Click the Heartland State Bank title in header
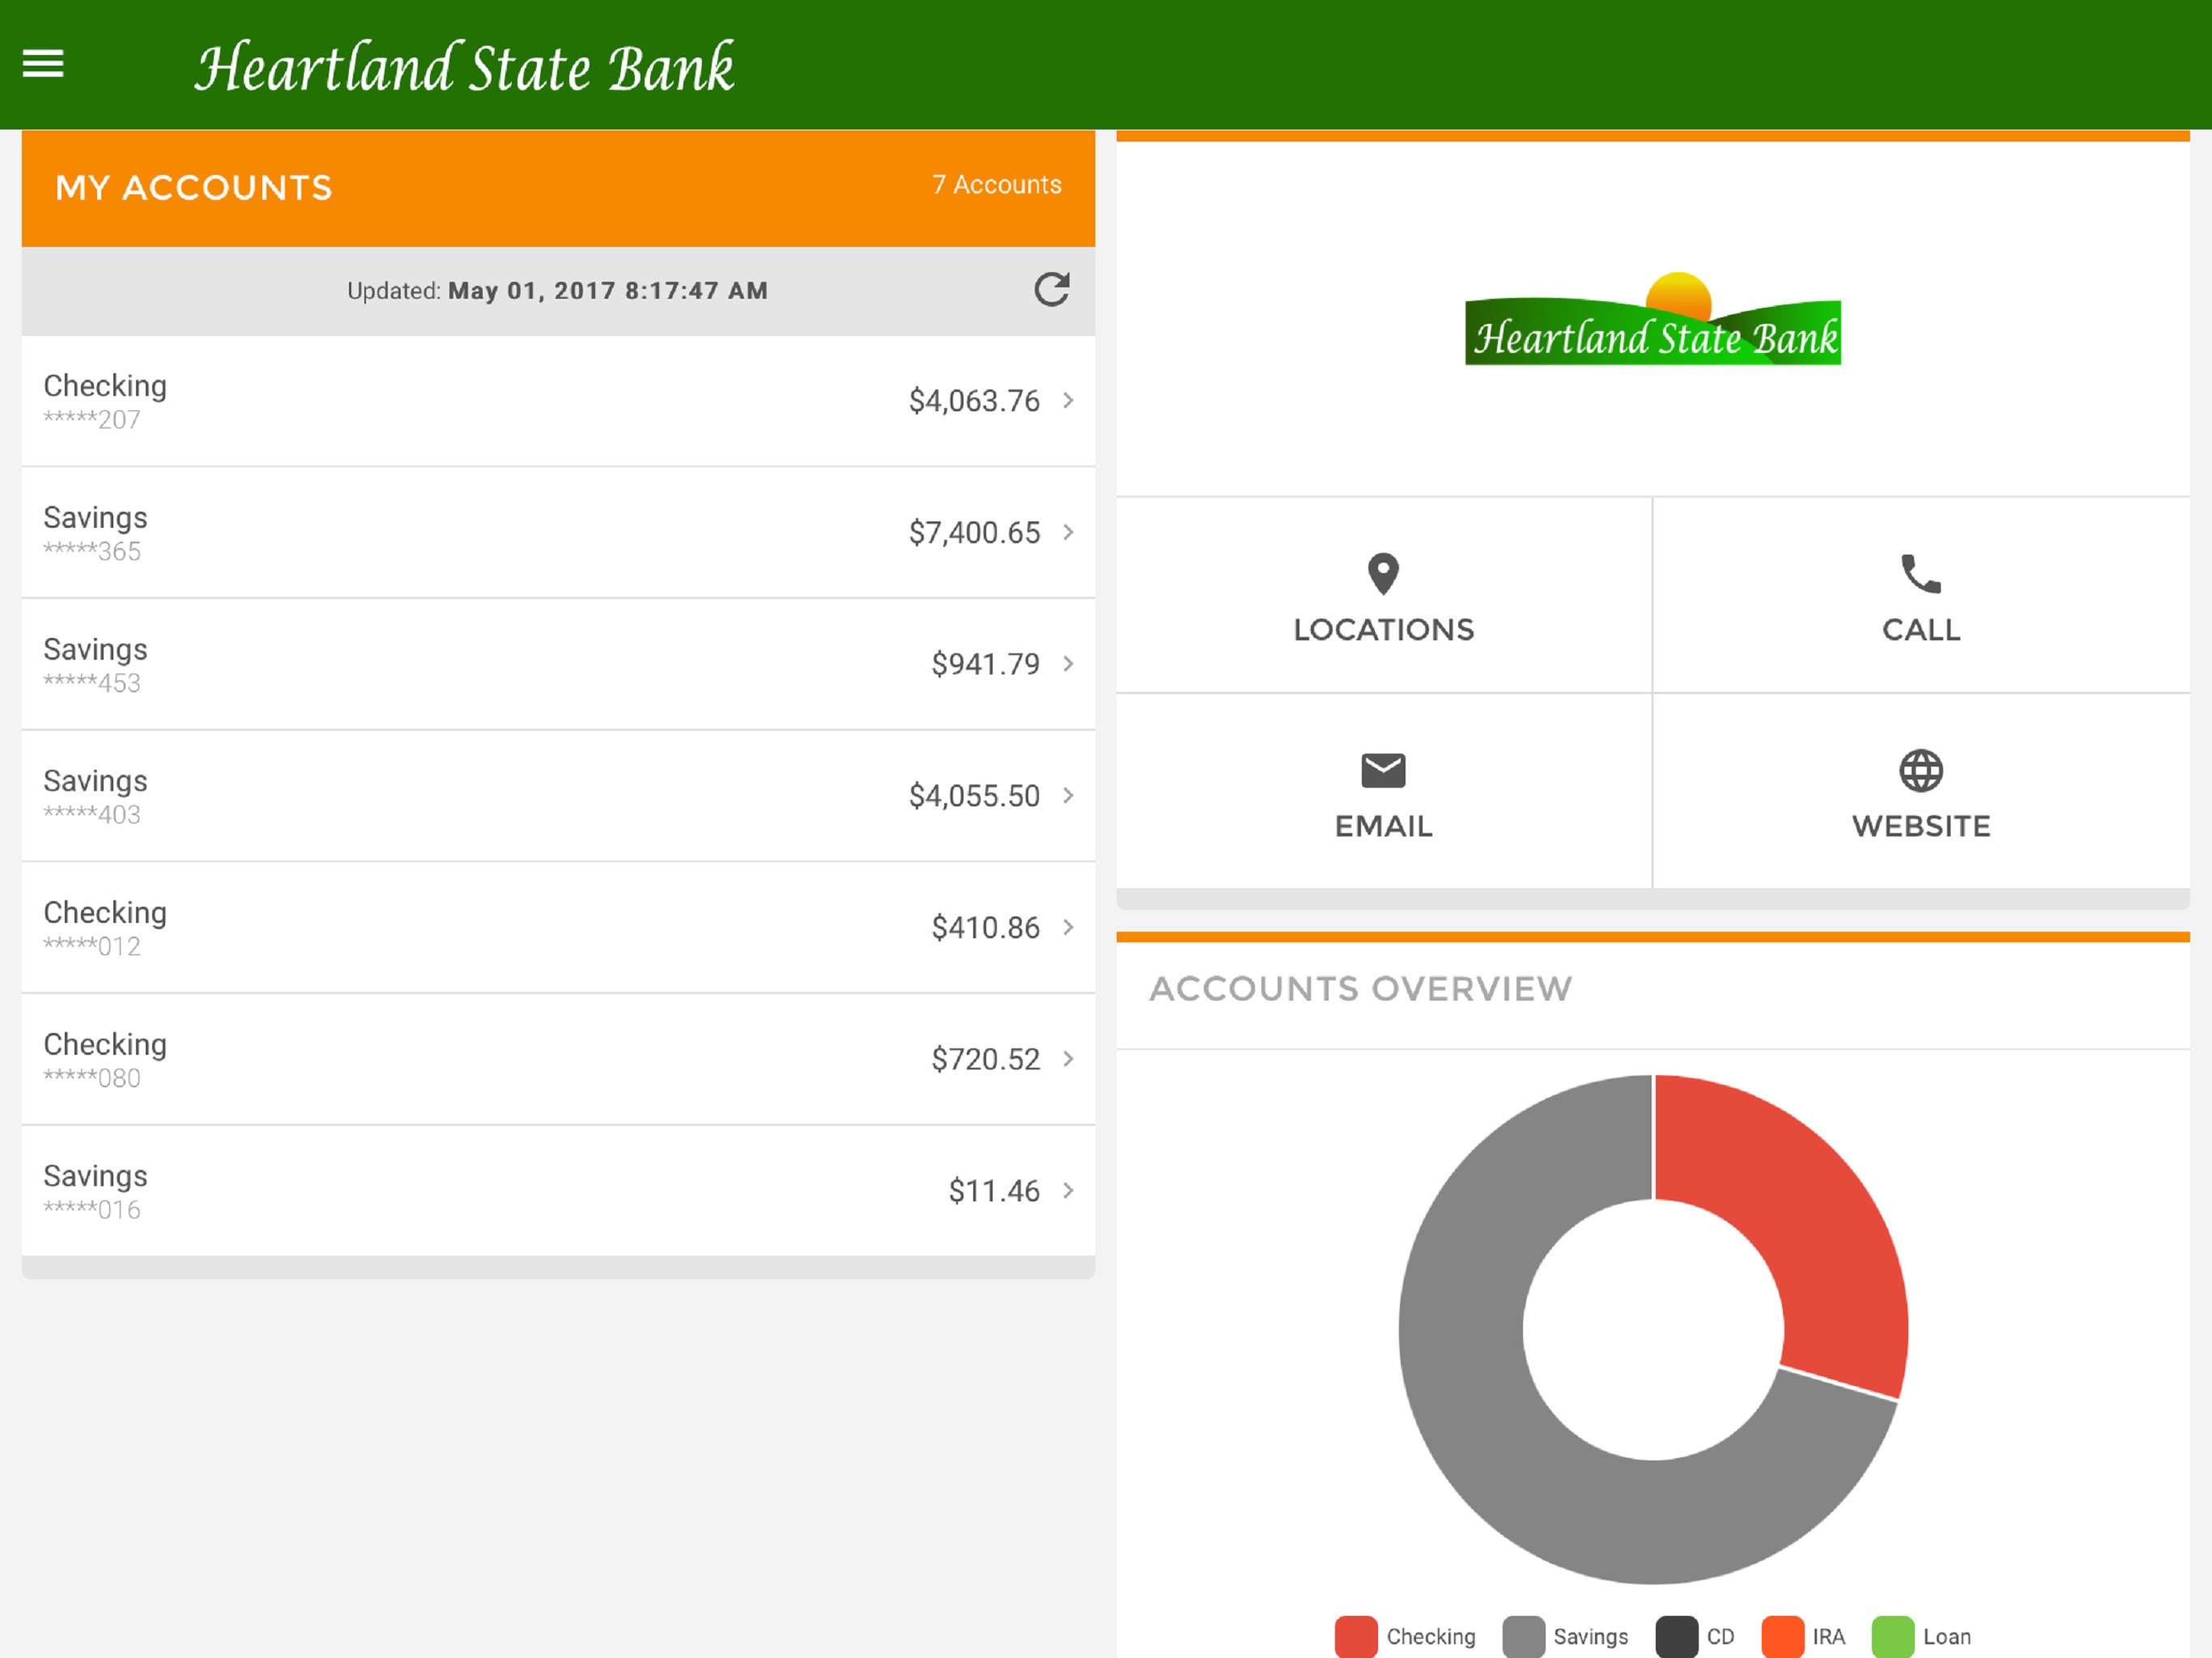Image resolution: width=2212 pixels, height=1658 pixels. [x=465, y=68]
